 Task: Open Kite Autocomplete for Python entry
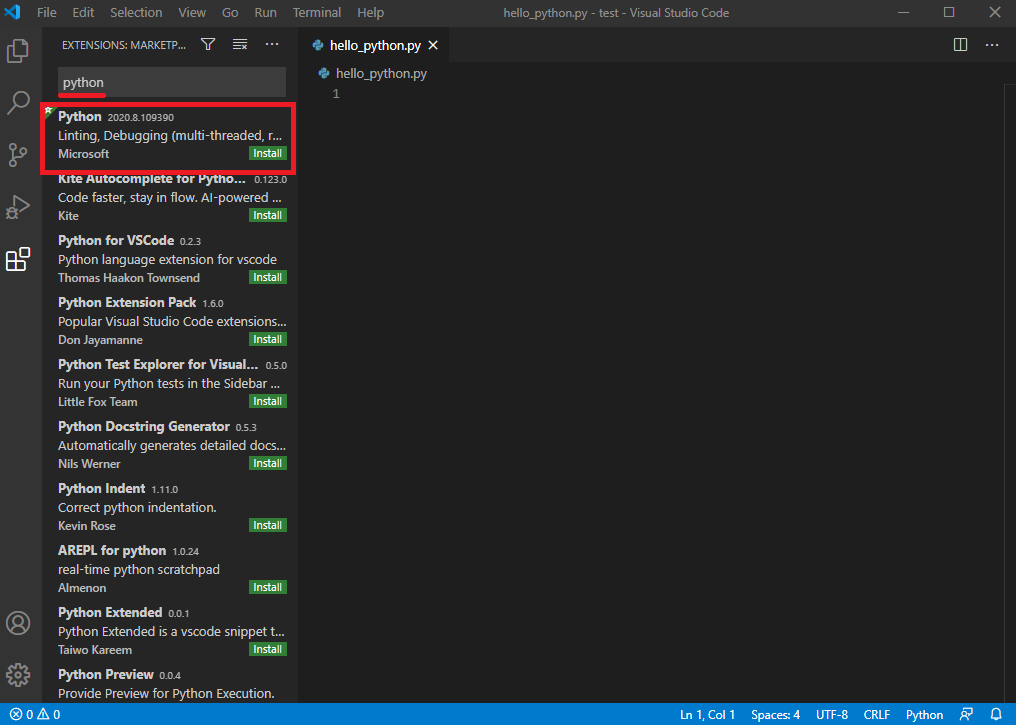point(170,198)
